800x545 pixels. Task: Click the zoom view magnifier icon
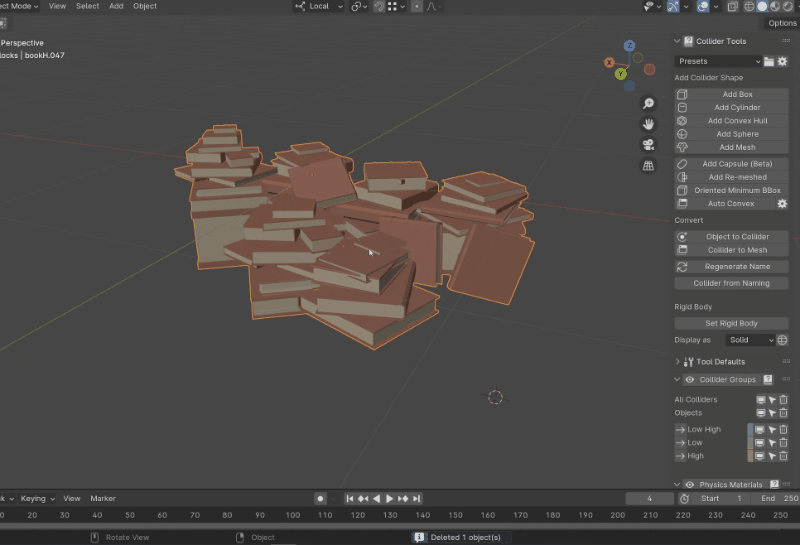point(648,104)
